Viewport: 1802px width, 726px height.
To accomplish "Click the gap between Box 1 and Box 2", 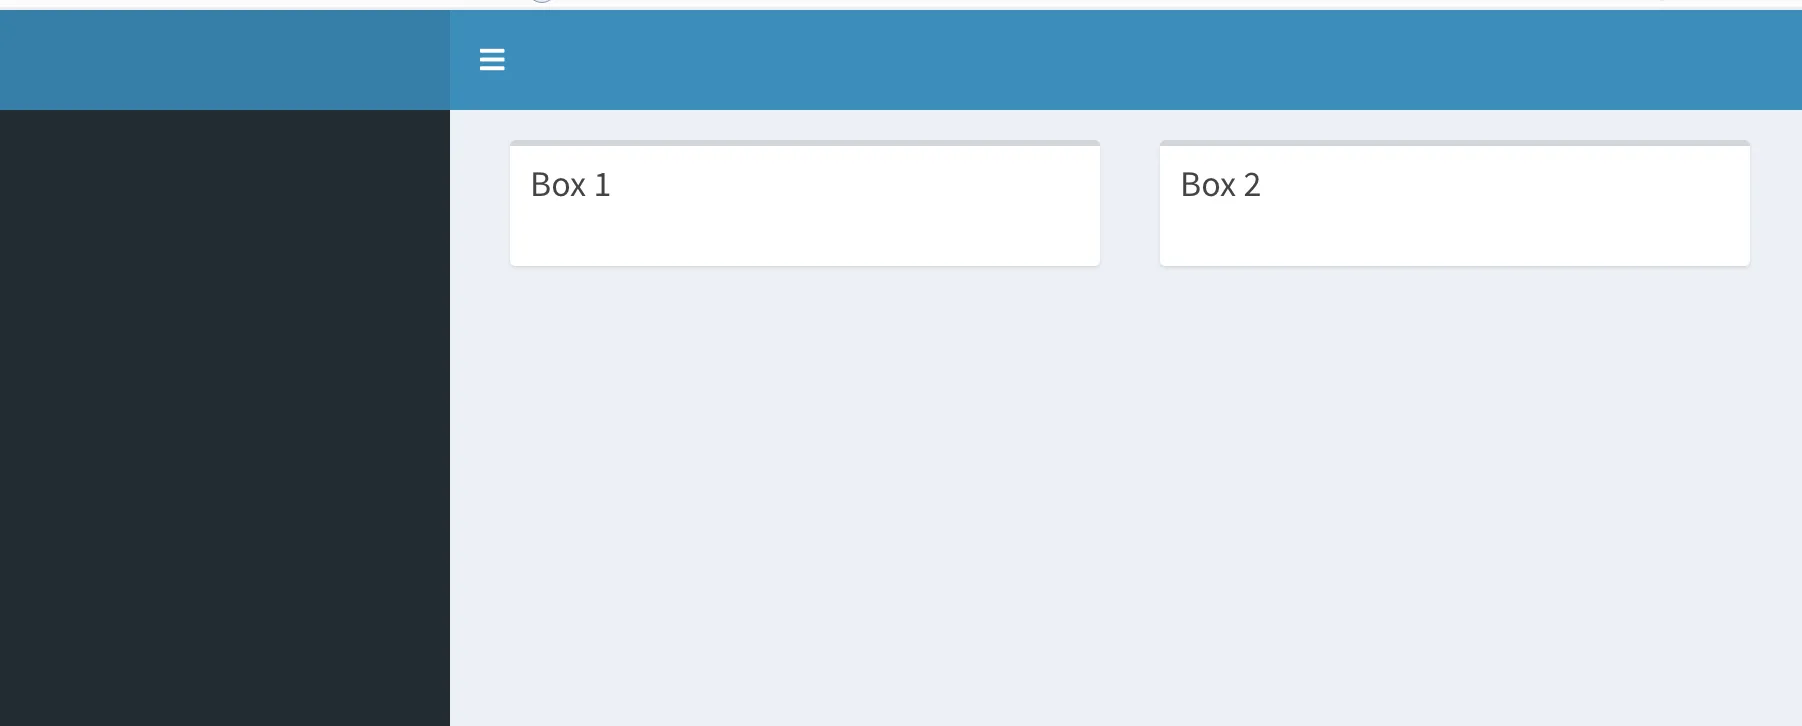I will click(x=1130, y=204).
